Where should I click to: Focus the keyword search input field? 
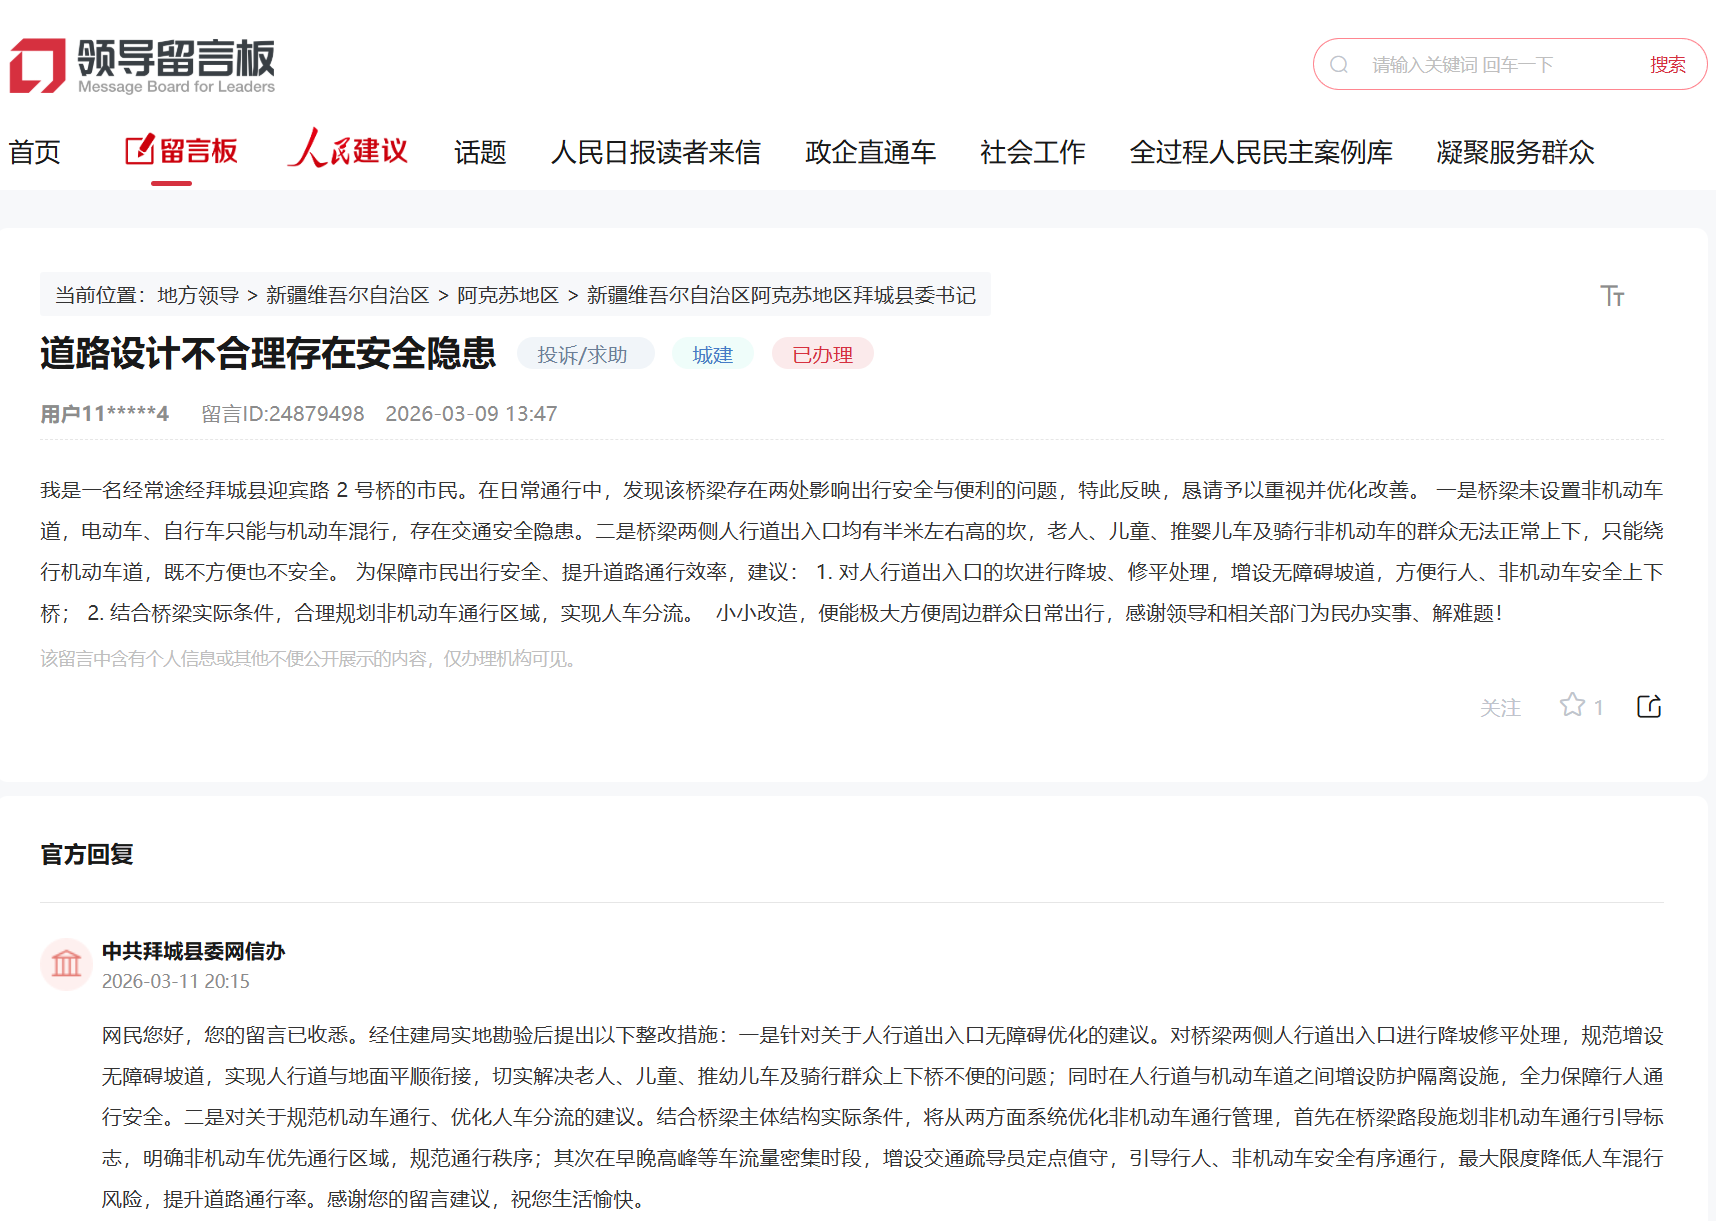(1490, 65)
